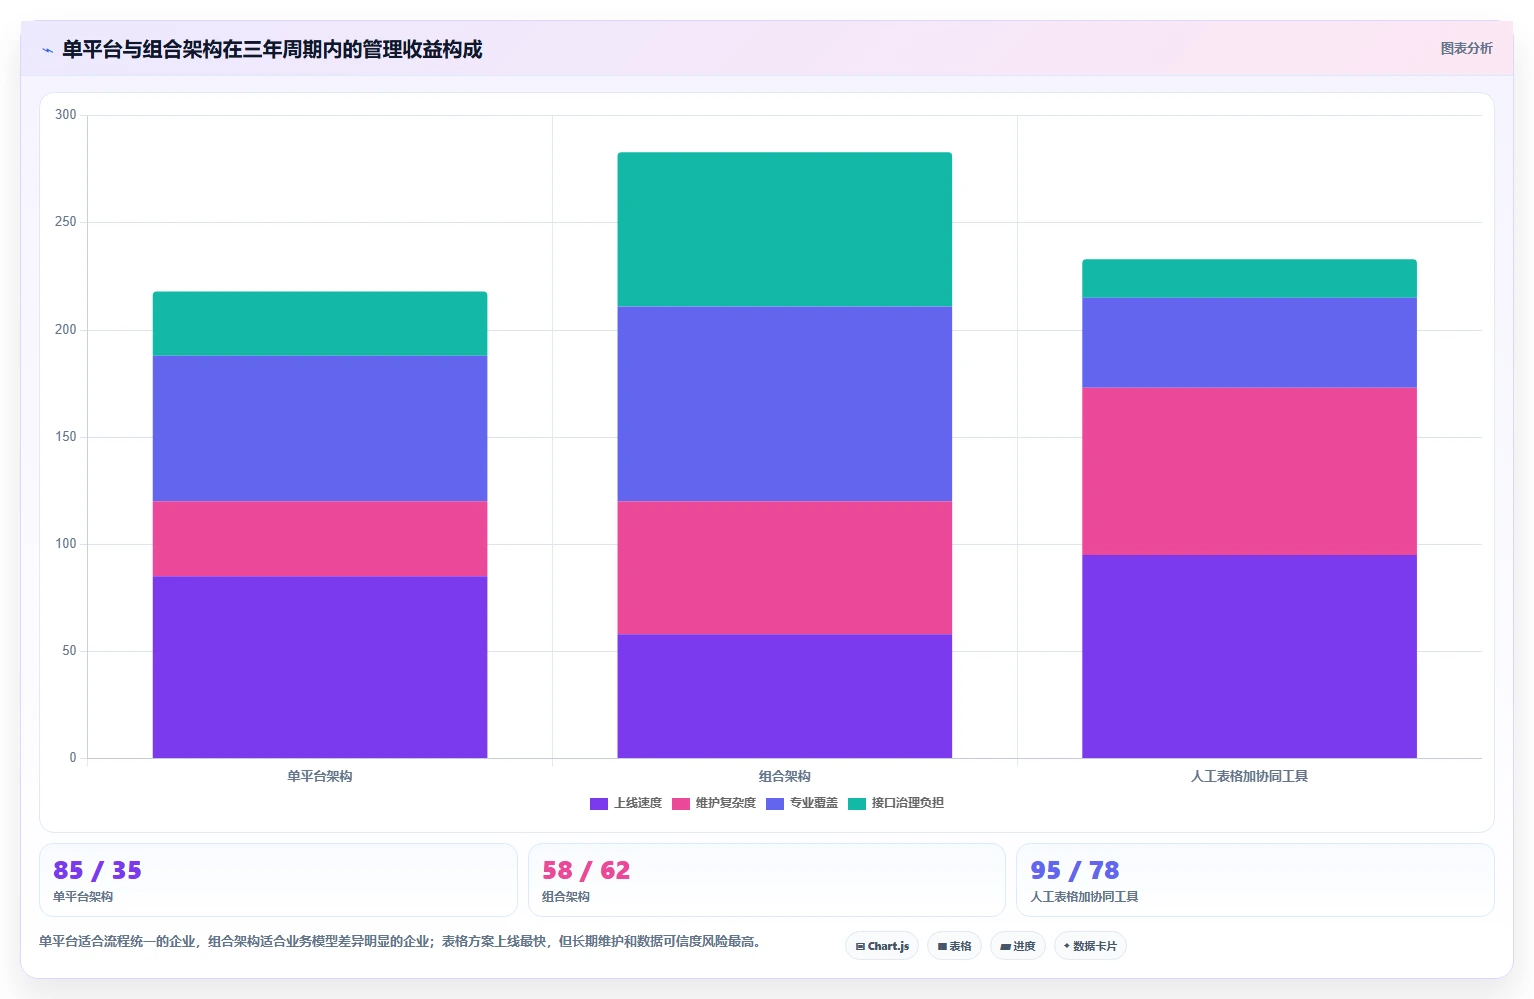
Task: Click the purple 上线速度 legend swatch
Action: pyautogui.click(x=599, y=804)
